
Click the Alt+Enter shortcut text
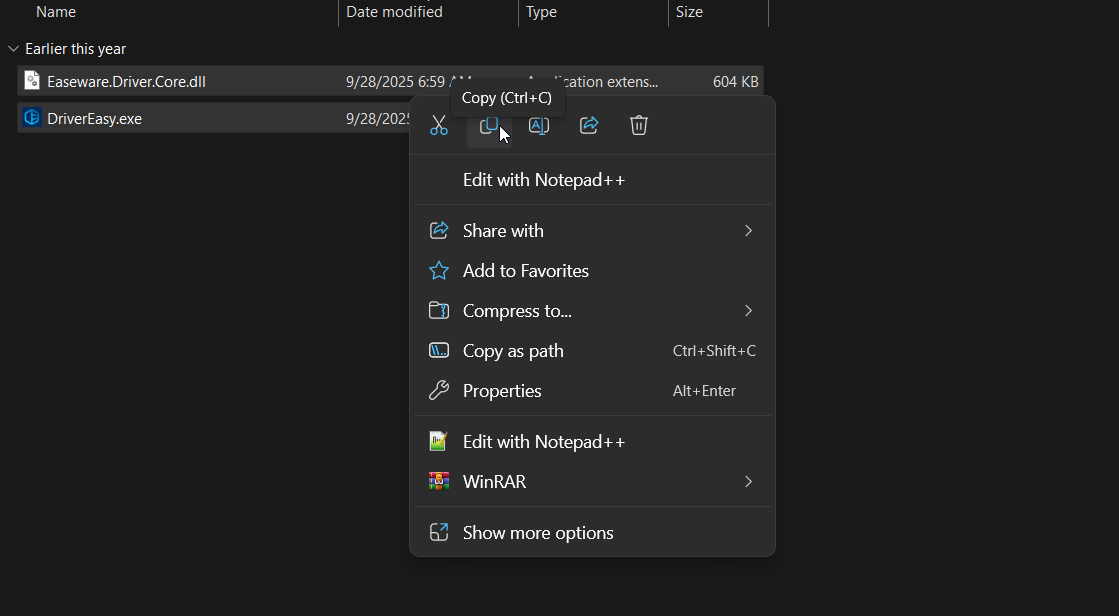(x=704, y=390)
